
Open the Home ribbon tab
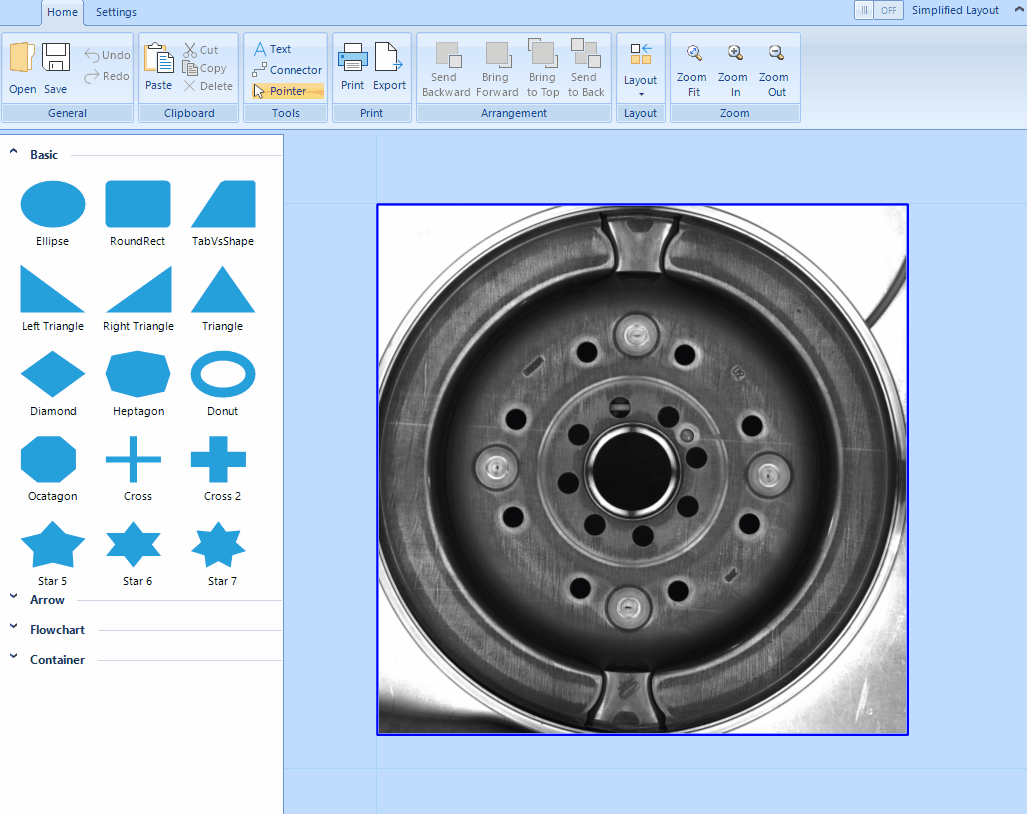(x=62, y=12)
